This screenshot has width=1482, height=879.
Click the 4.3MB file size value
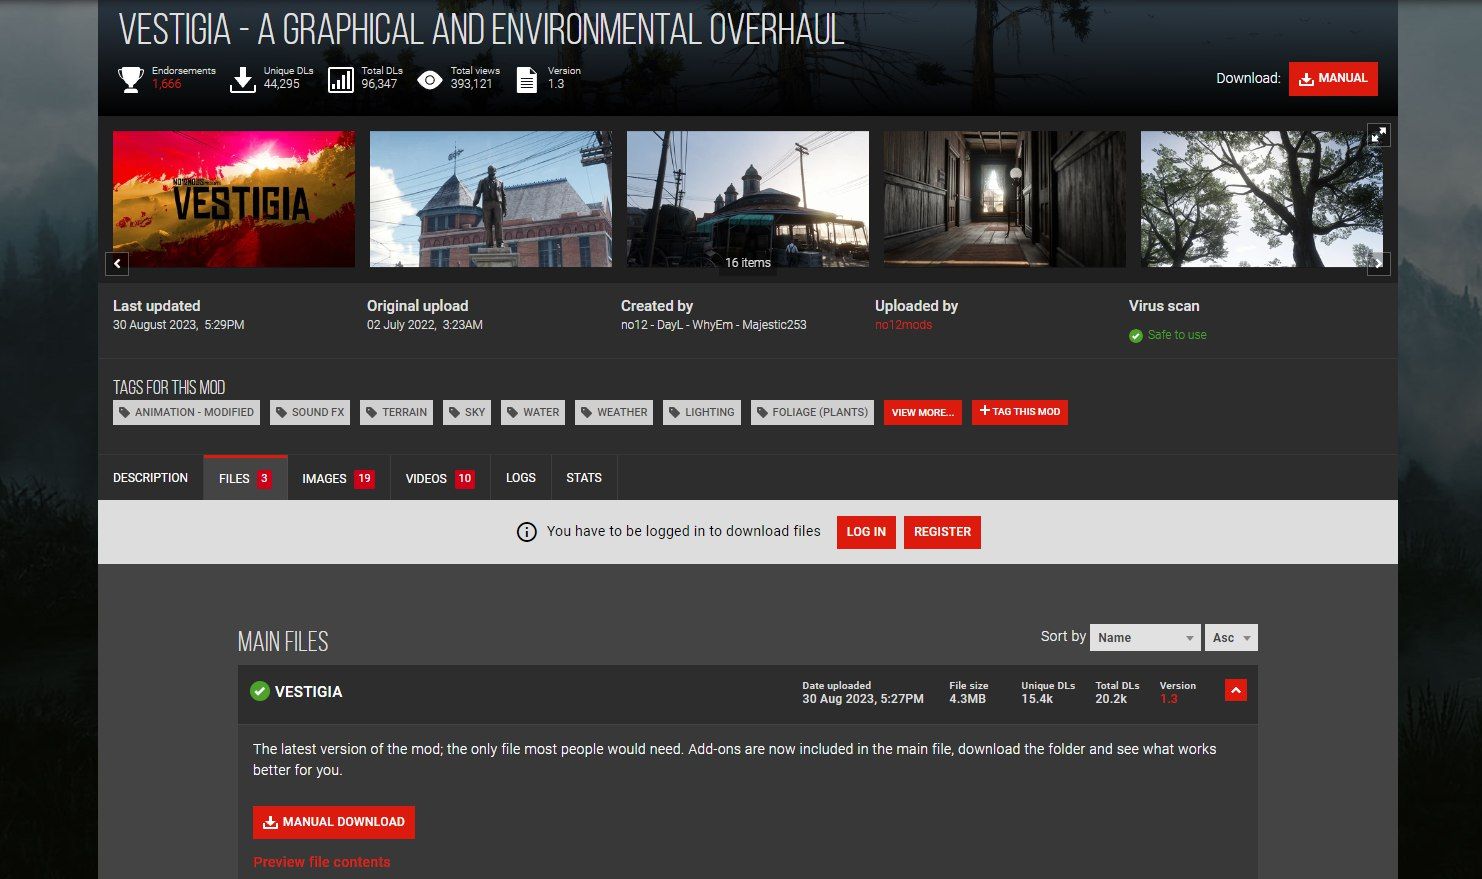[967, 699]
